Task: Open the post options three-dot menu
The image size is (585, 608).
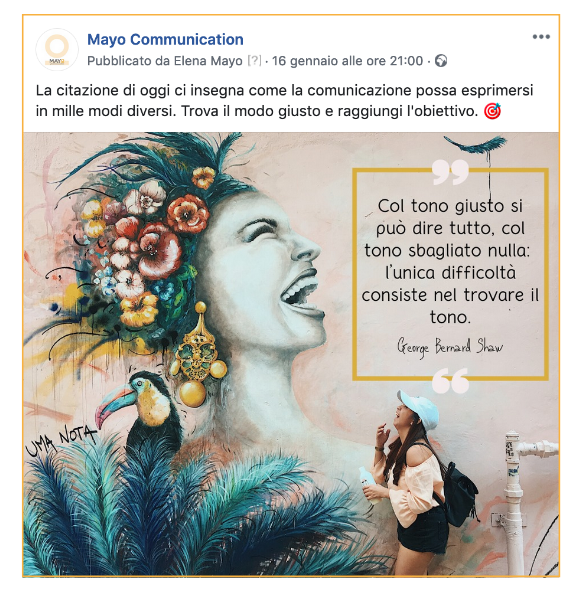Action: point(541,37)
